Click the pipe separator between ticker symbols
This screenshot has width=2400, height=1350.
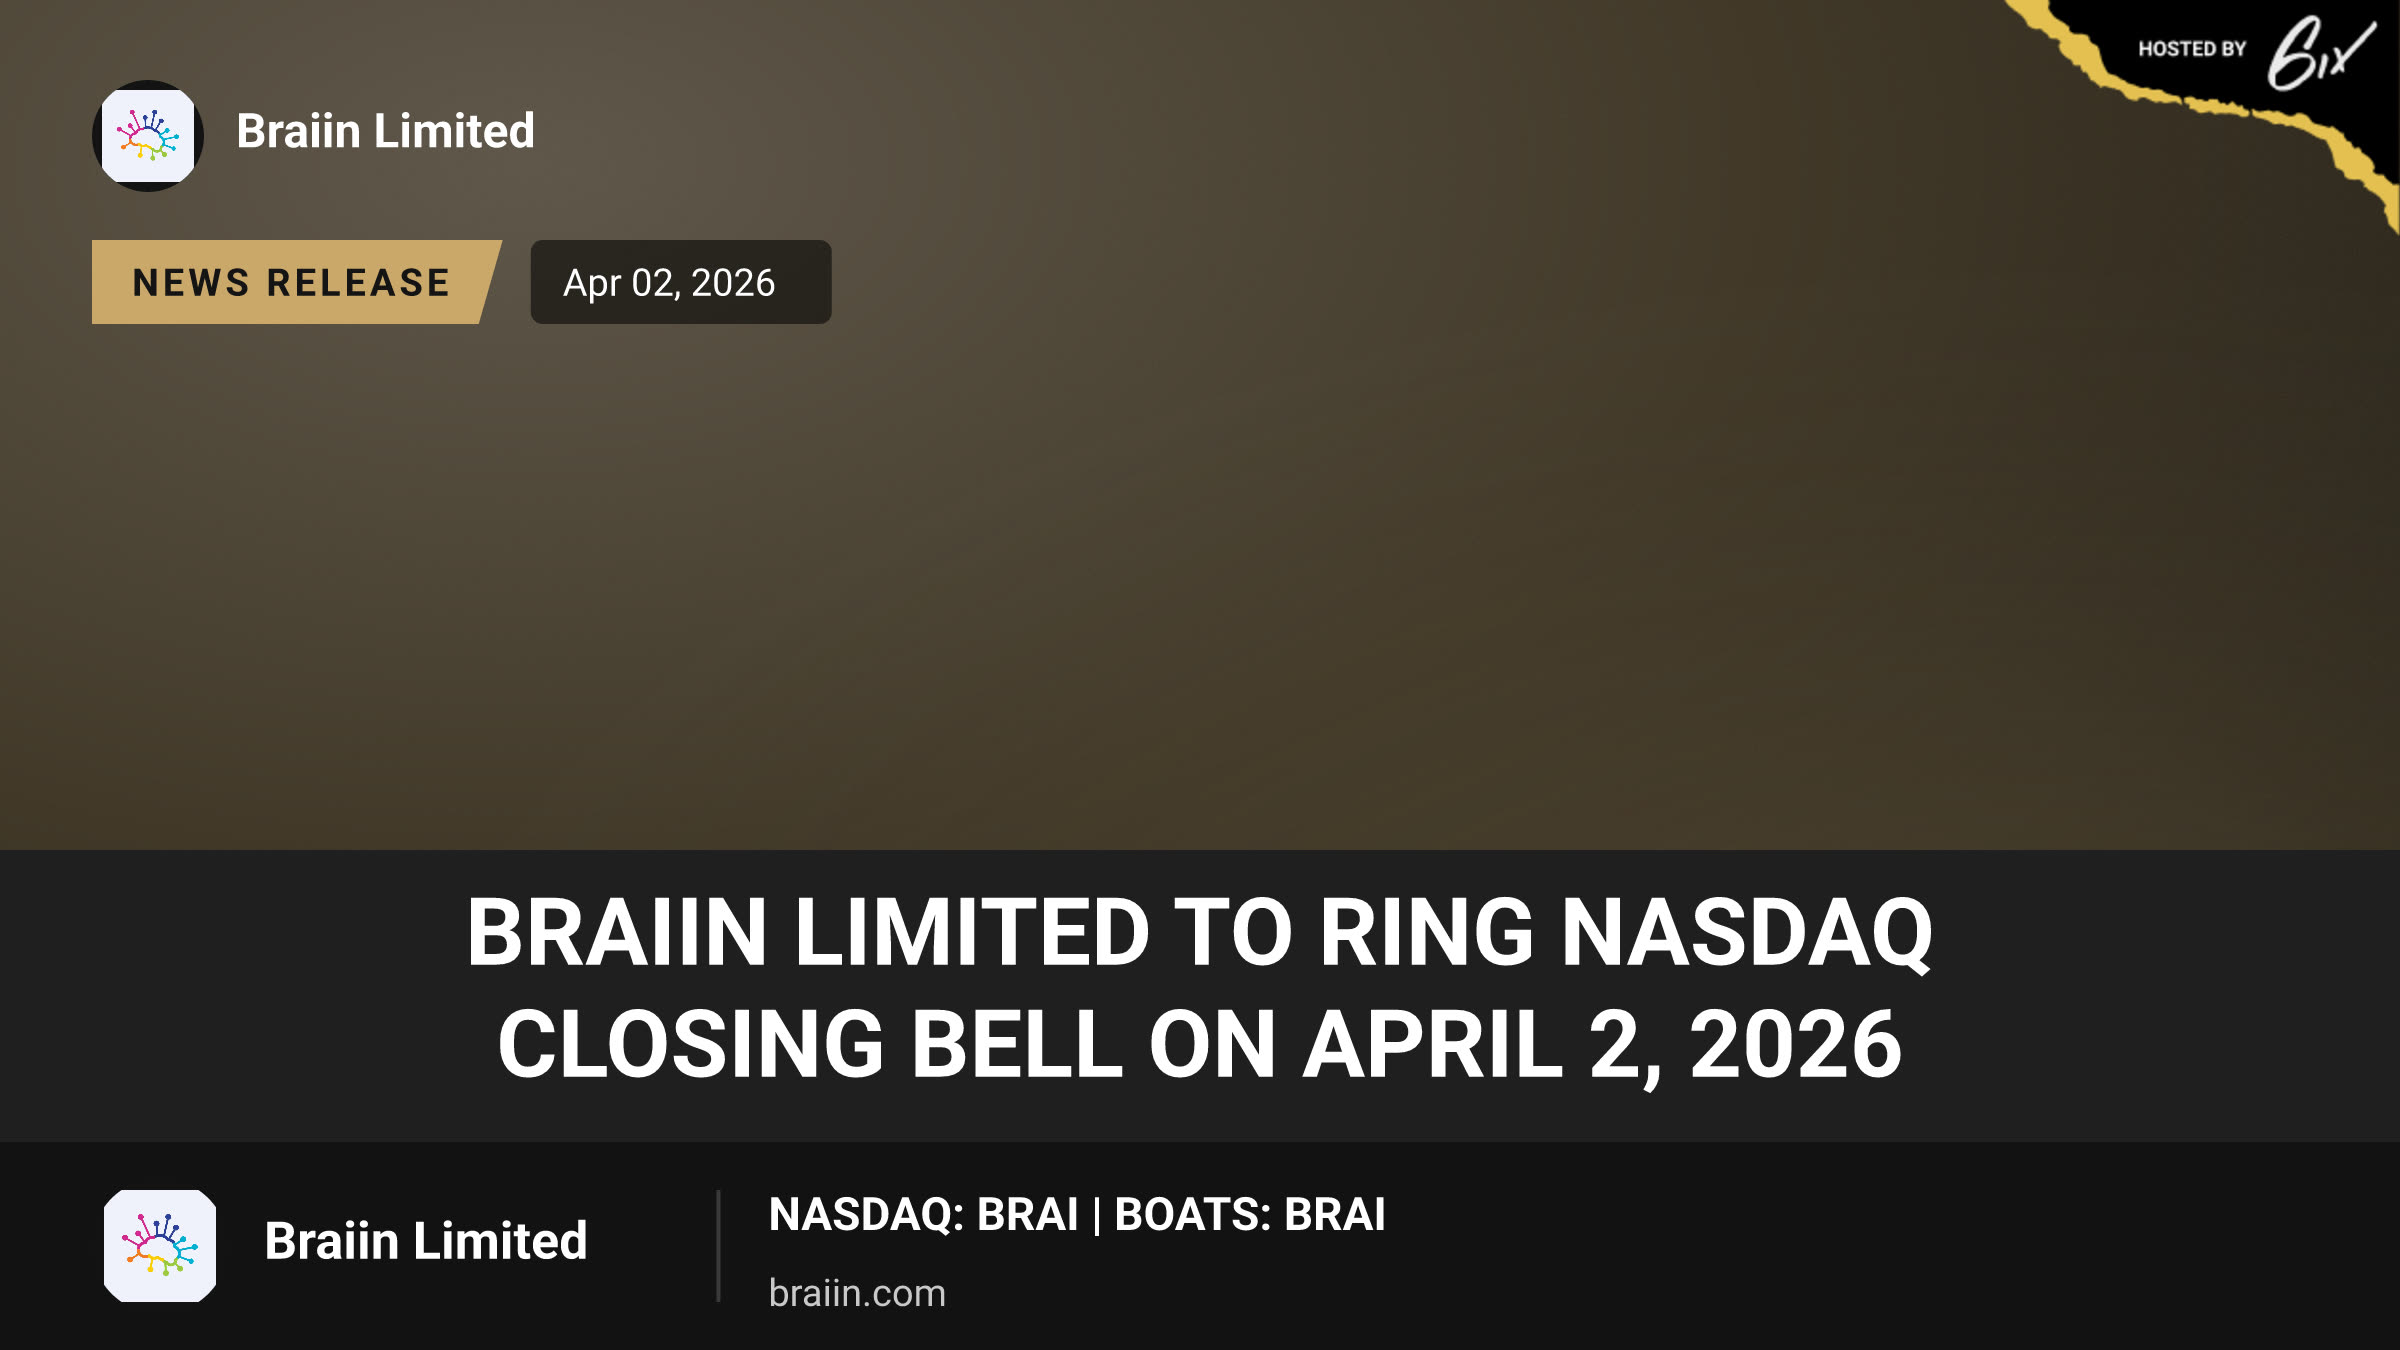pyautogui.click(x=1096, y=1216)
